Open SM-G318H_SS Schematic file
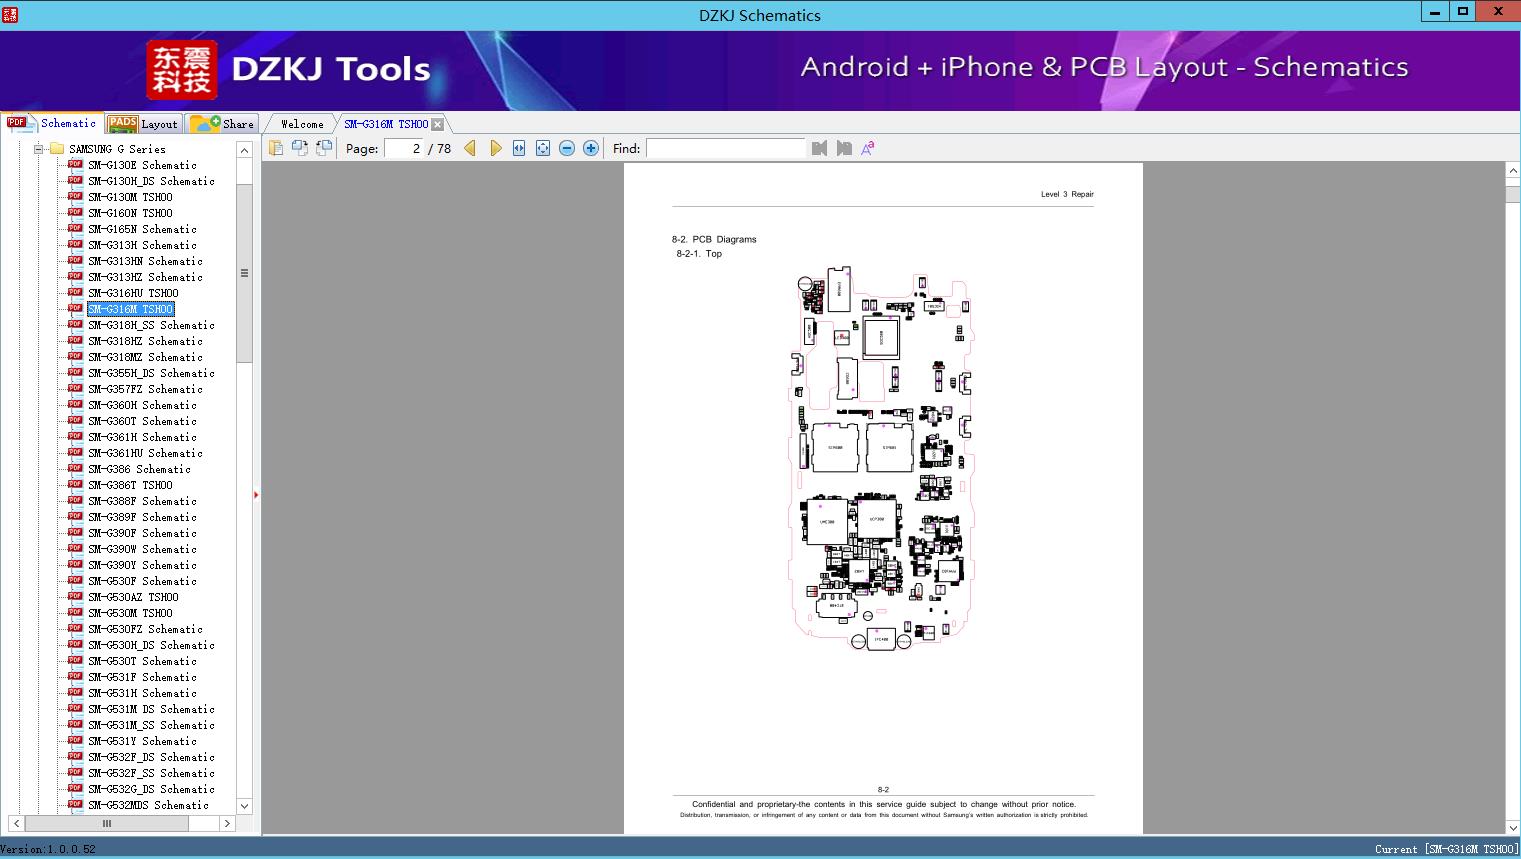The height and width of the screenshot is (859, 1521). point(151,325)
